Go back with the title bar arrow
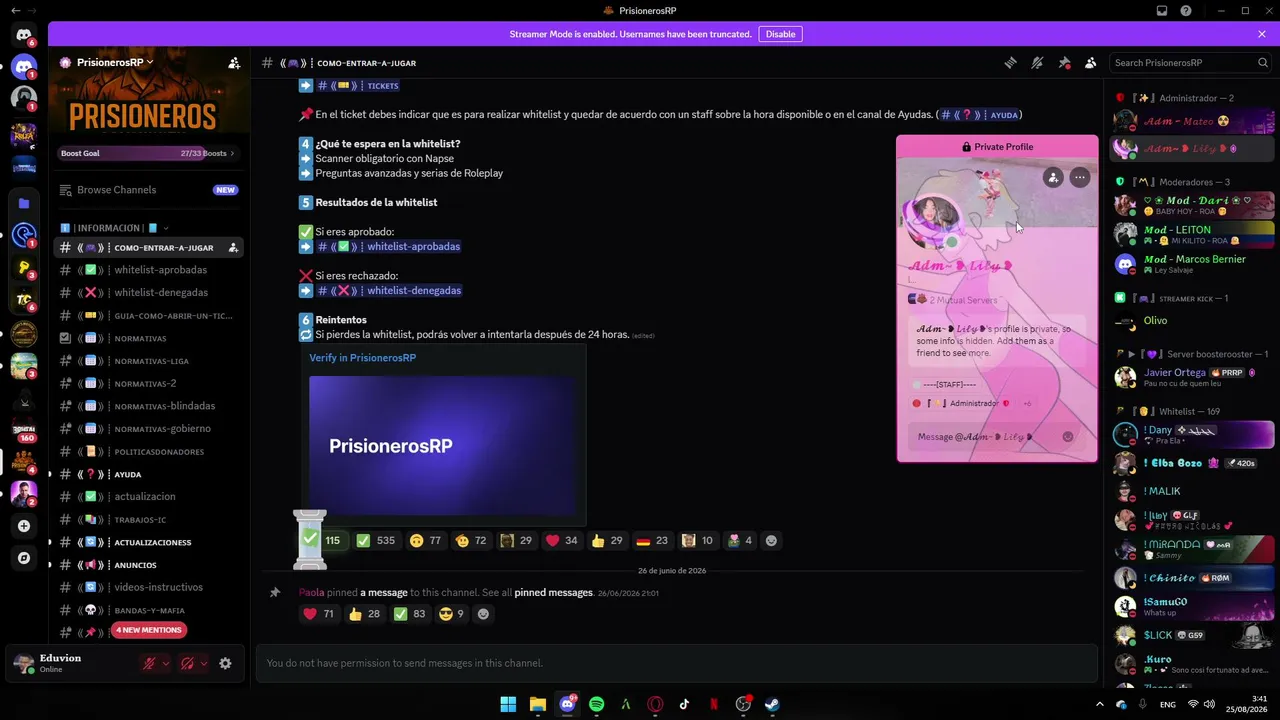1280x720 pixels. pos(15,11)
